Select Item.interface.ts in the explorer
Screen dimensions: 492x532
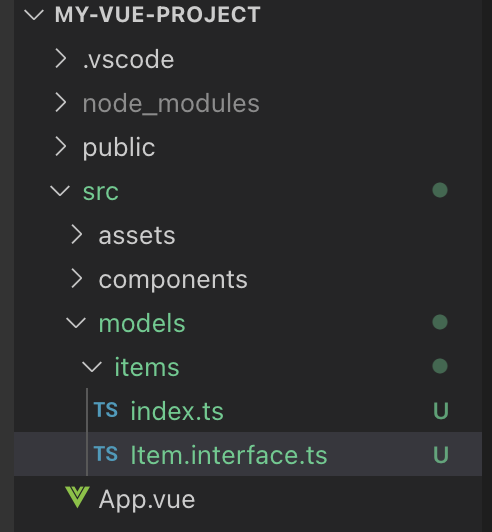248,454
